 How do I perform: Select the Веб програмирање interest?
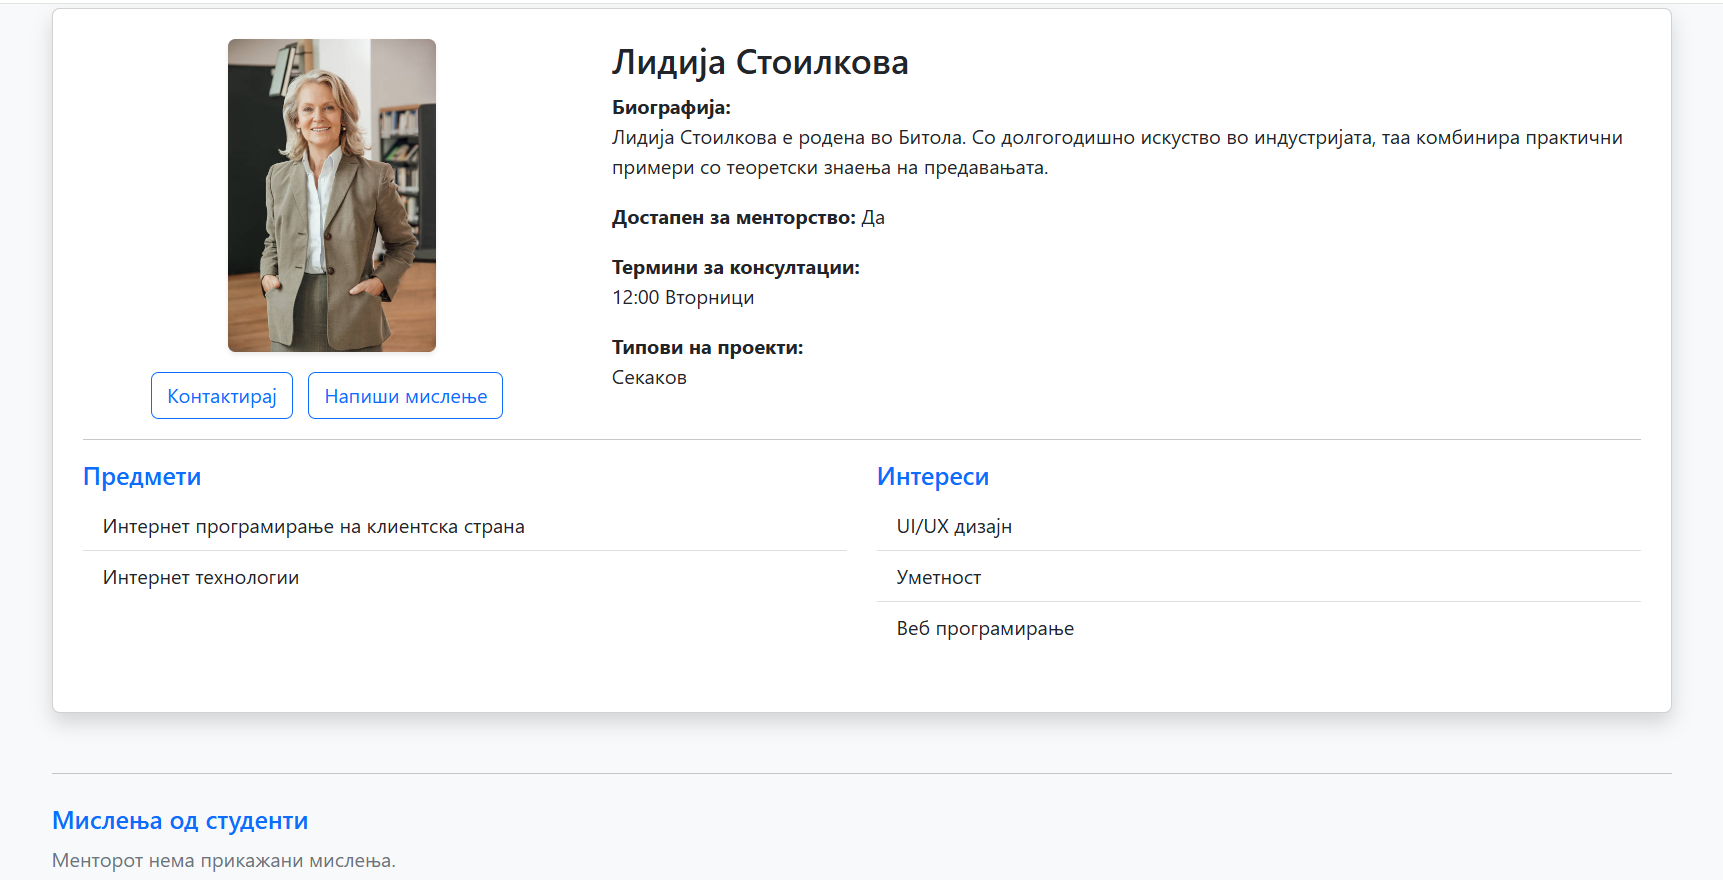click(985, 628)
